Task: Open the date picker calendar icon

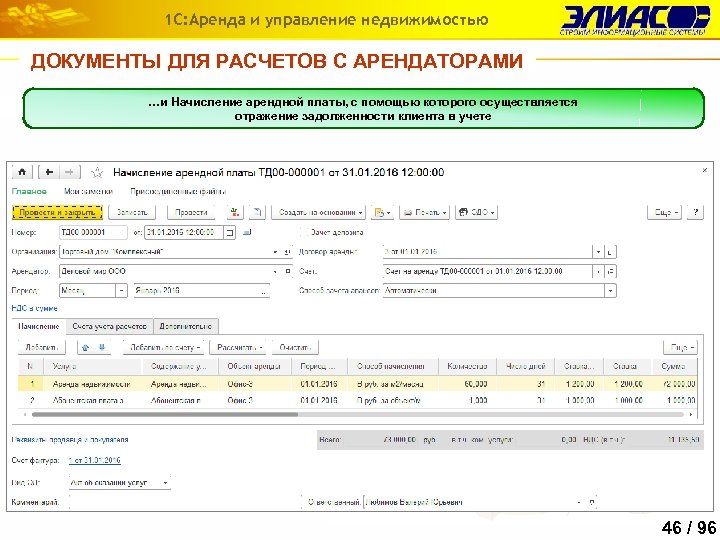Action: coord(230,232)
